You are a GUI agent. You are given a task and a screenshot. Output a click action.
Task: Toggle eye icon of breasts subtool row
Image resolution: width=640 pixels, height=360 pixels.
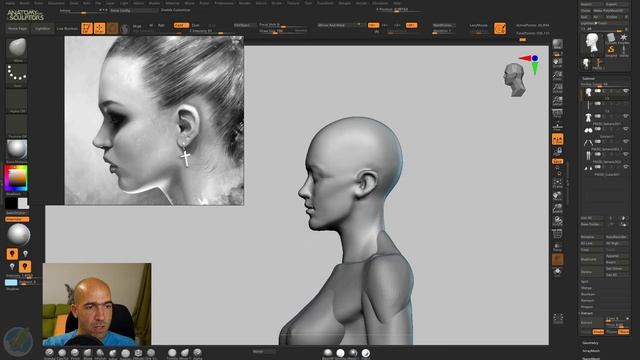pos(626,129)
